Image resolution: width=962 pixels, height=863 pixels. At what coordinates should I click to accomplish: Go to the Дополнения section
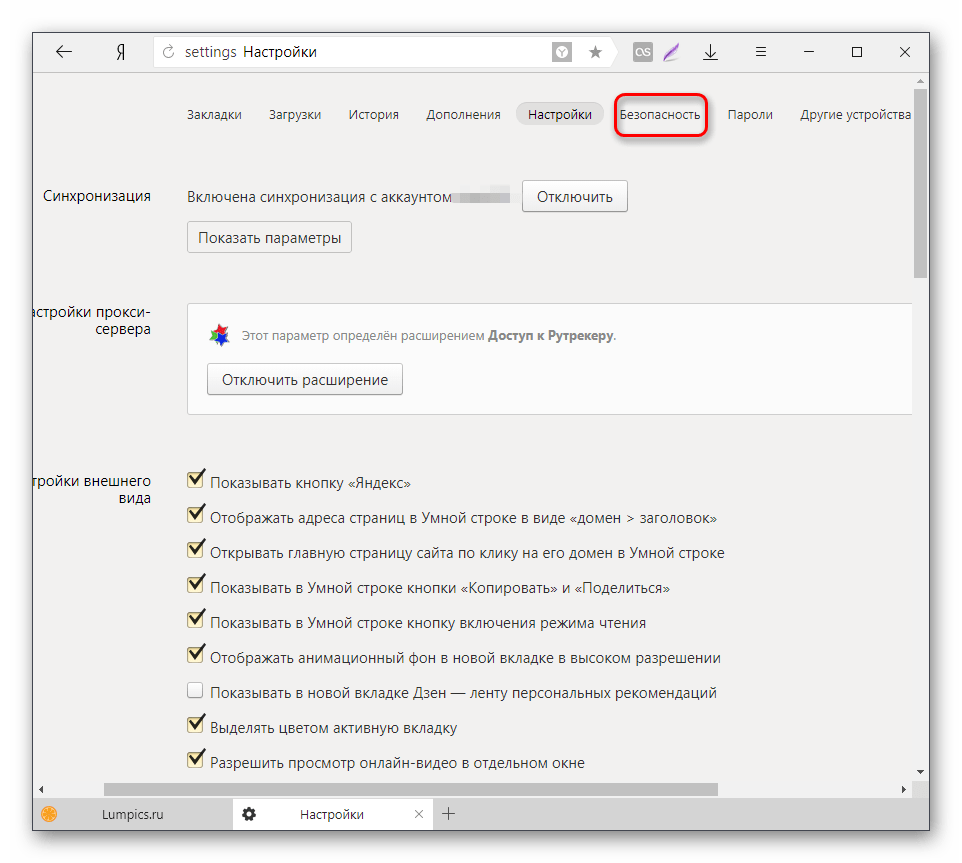(x=463, y=115)
